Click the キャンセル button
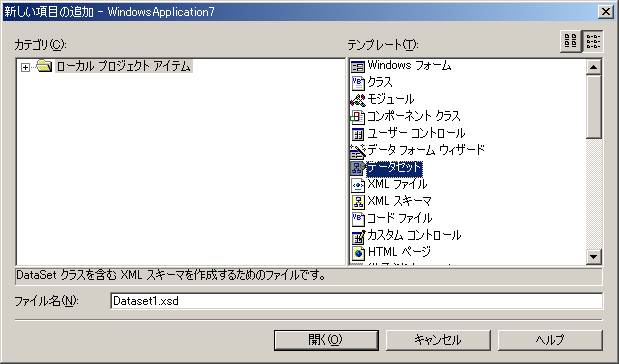Viewport: 619px width, 364px height. tap(438, 340)
